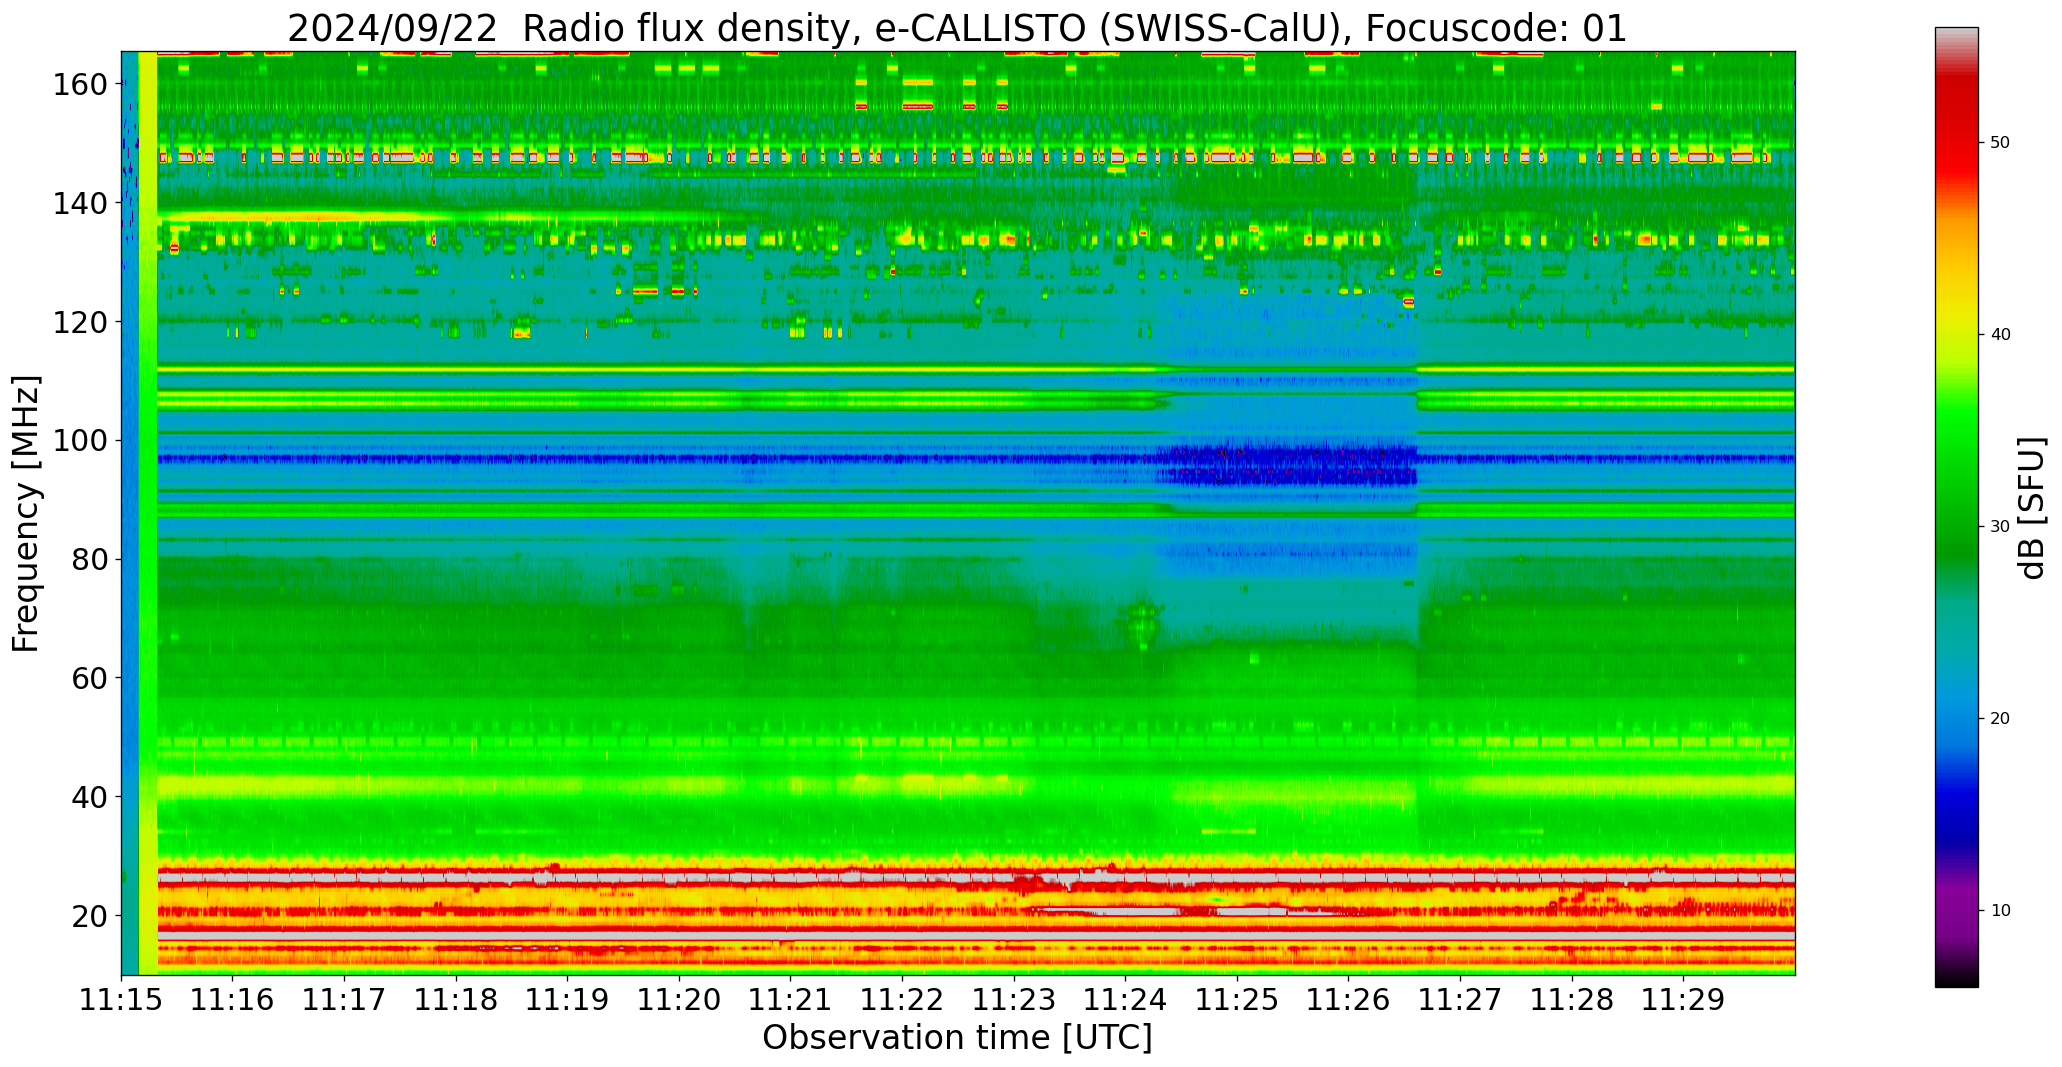Screen dimensions: 2062x1067
Task: Click the colorbar tick label 50
Action: (x=1999, y=143)
